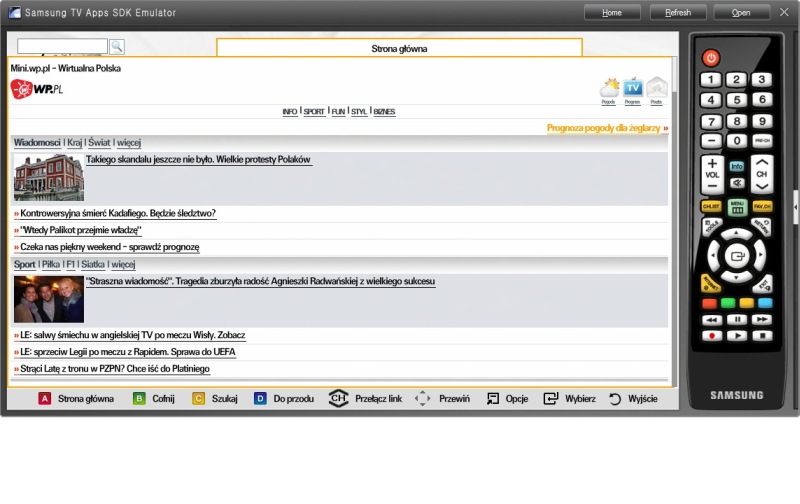The image size is (800, 504).
Task: Click the collapse arrow handle at right window edge
Action: 796,207
